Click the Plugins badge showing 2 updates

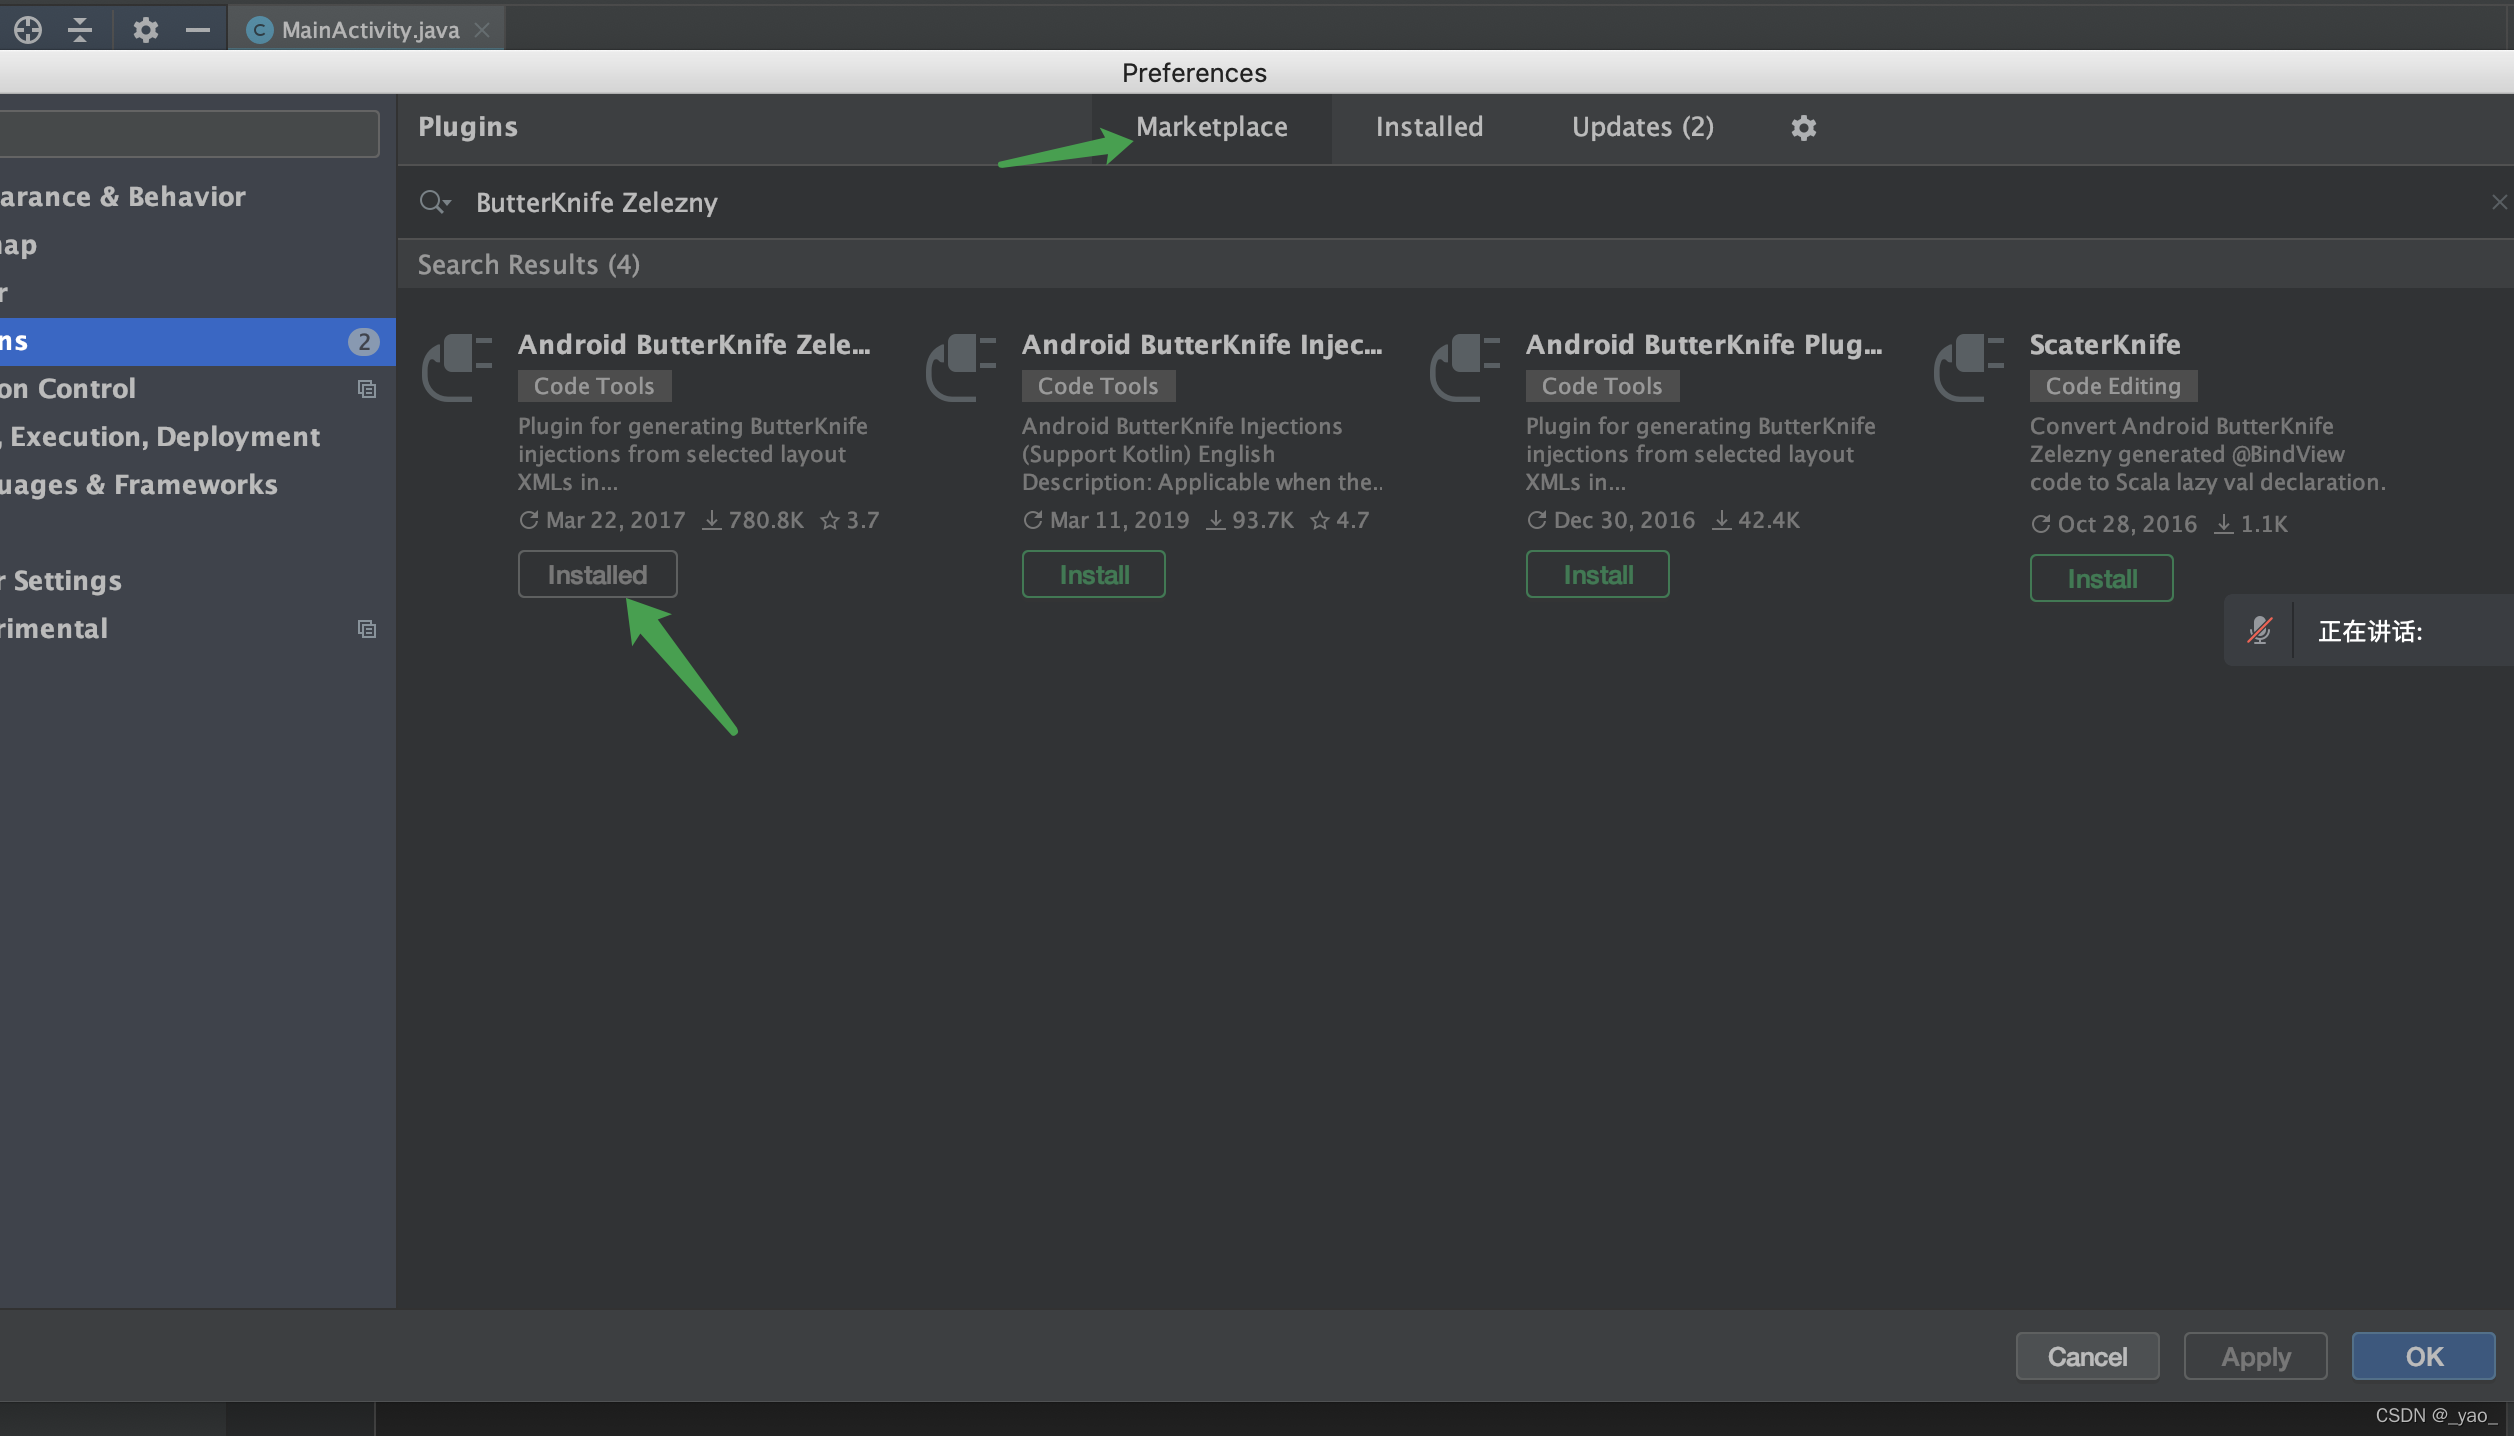pos(363,342)
